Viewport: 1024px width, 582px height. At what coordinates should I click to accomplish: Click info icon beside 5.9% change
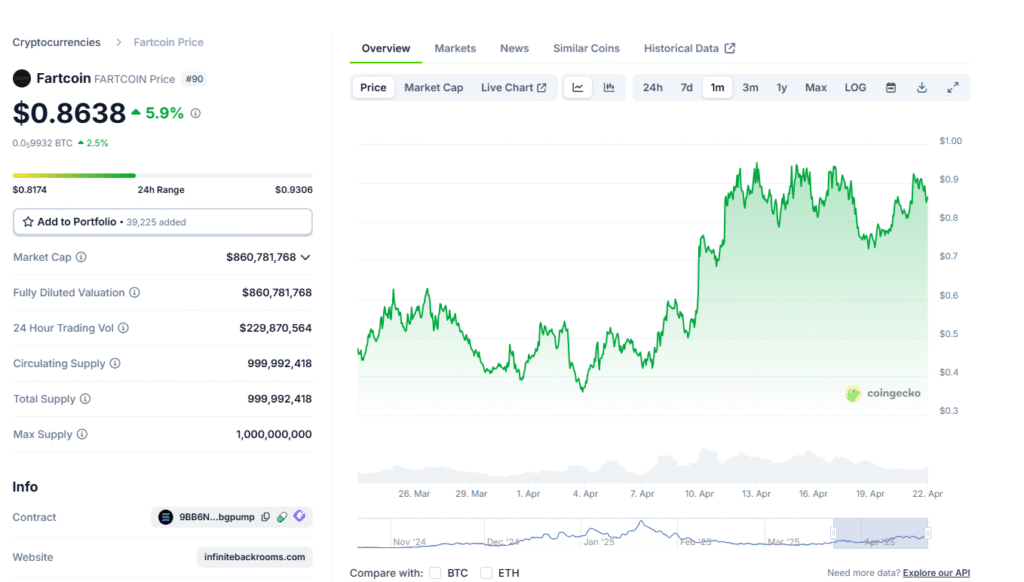point(195,113)
